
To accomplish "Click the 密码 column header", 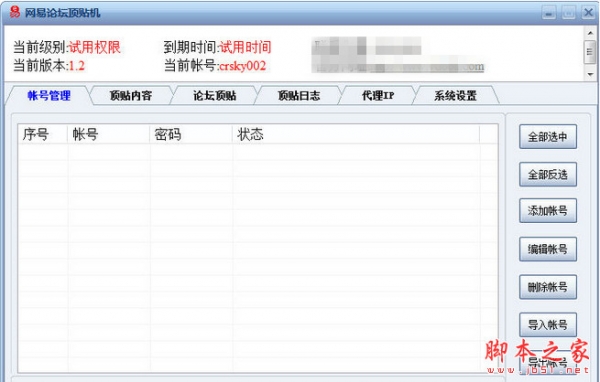I will [191, 134].
